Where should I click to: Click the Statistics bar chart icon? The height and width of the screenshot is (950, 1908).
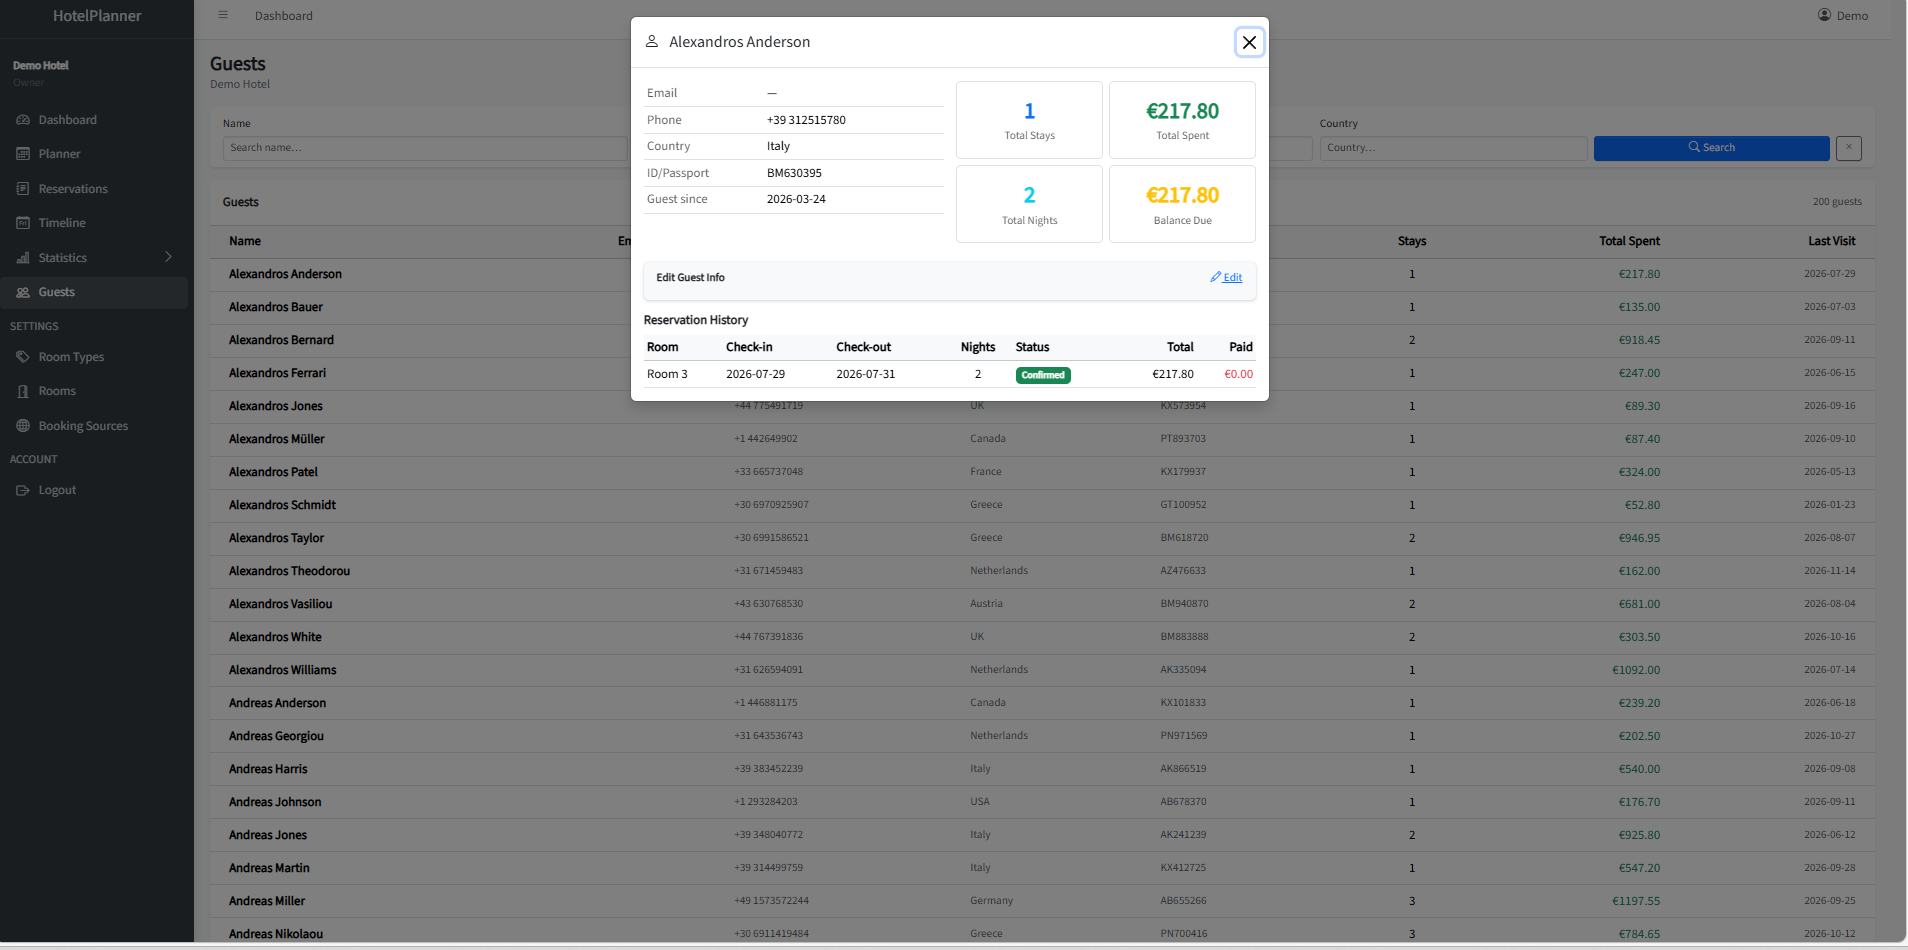[x=23, y=258]
